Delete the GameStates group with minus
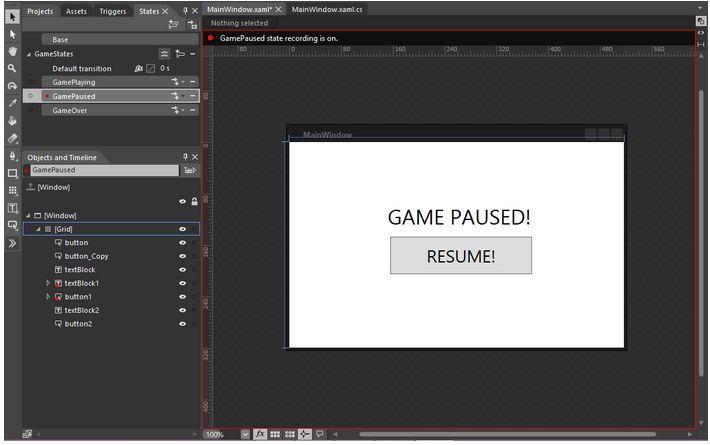710x445 pixels. tap(192, 54)
